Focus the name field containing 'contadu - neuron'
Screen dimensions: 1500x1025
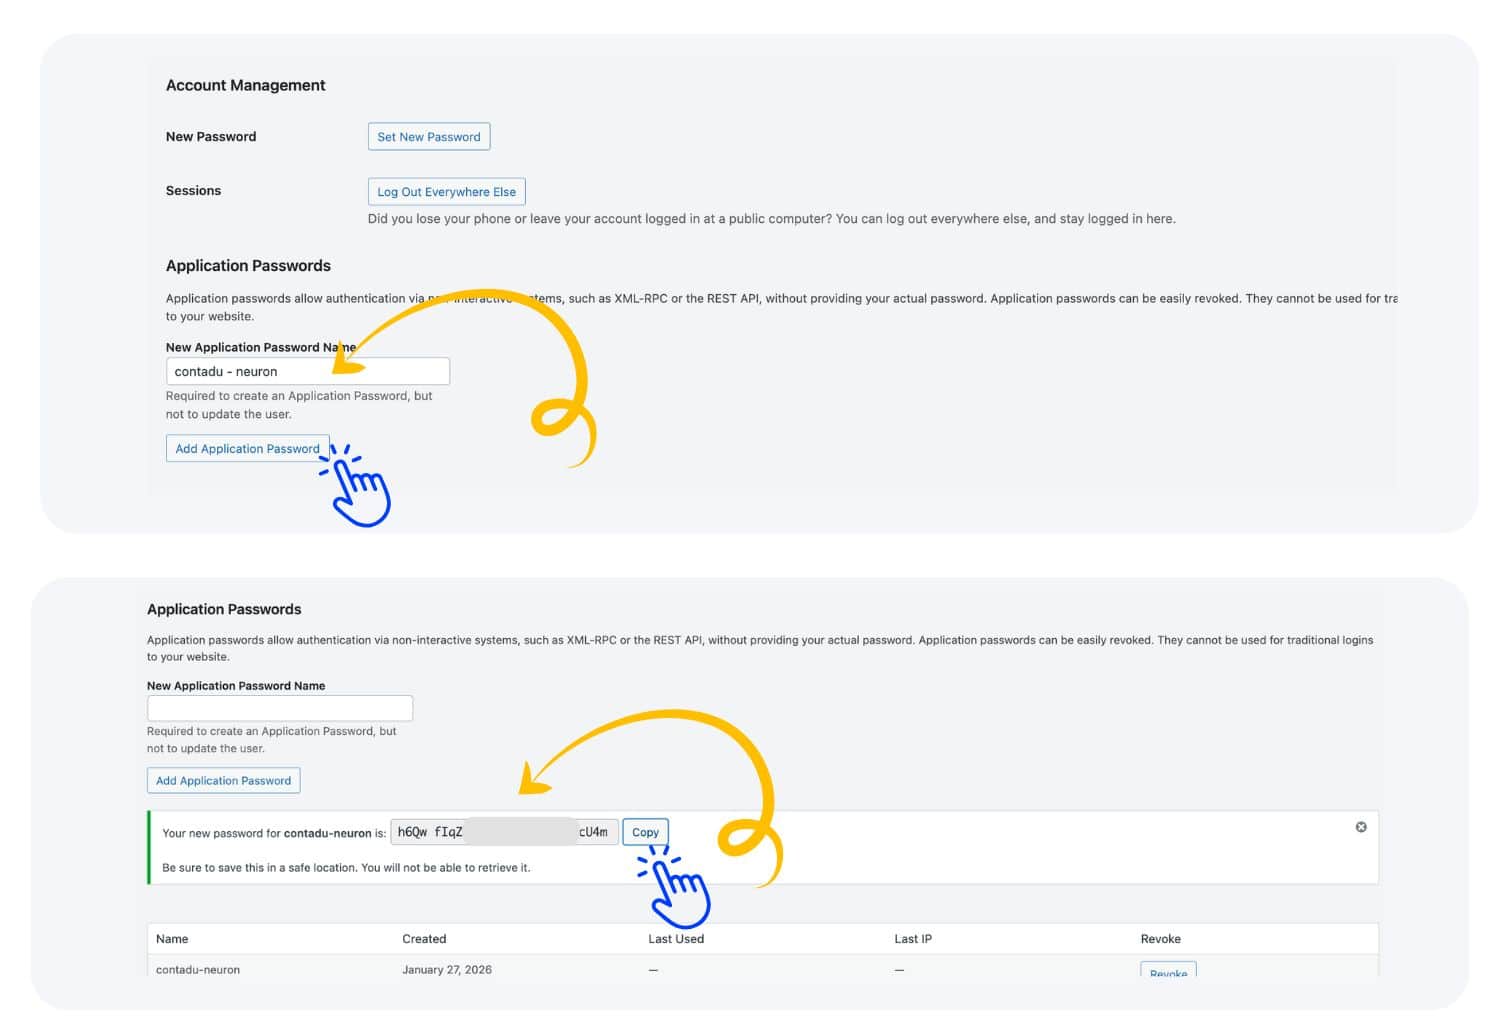[x=307, y=372]
